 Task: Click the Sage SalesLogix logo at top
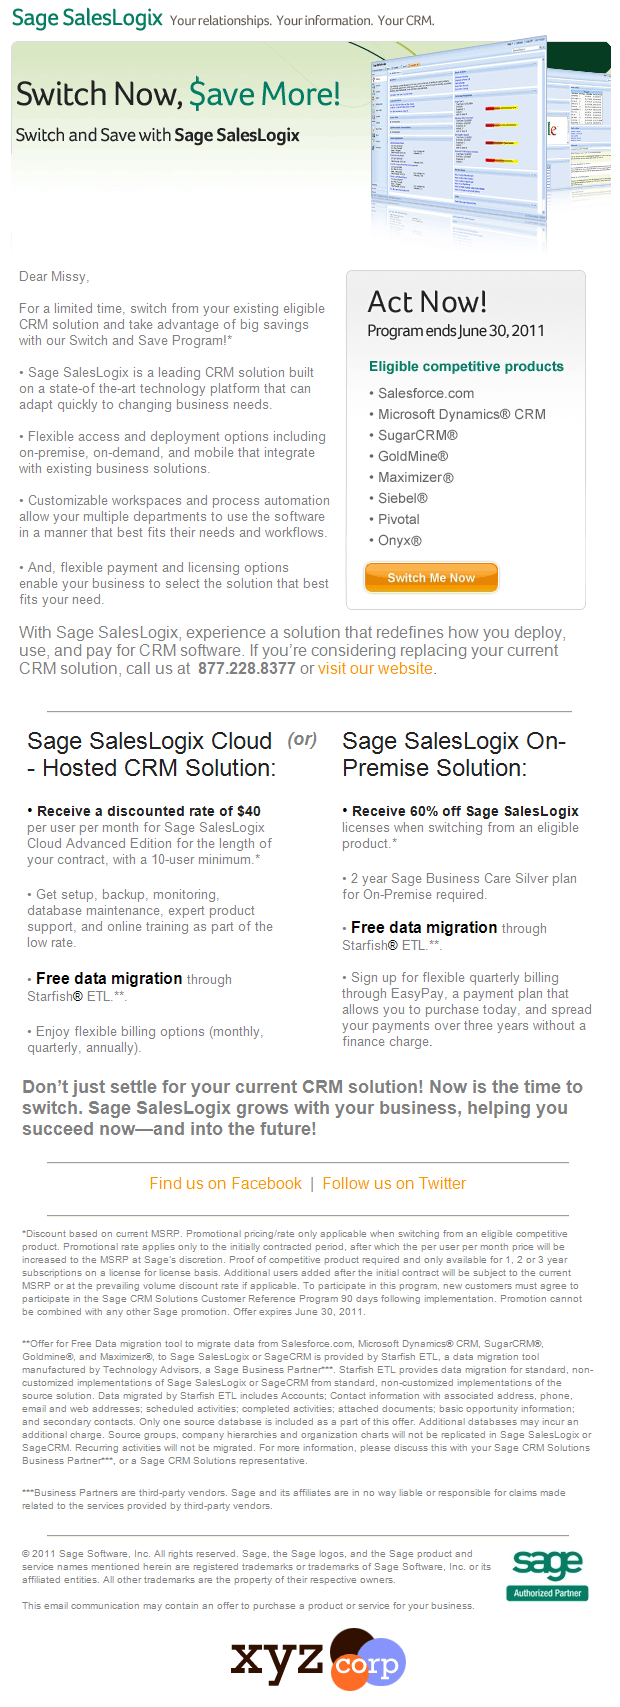tap(87, 18)
